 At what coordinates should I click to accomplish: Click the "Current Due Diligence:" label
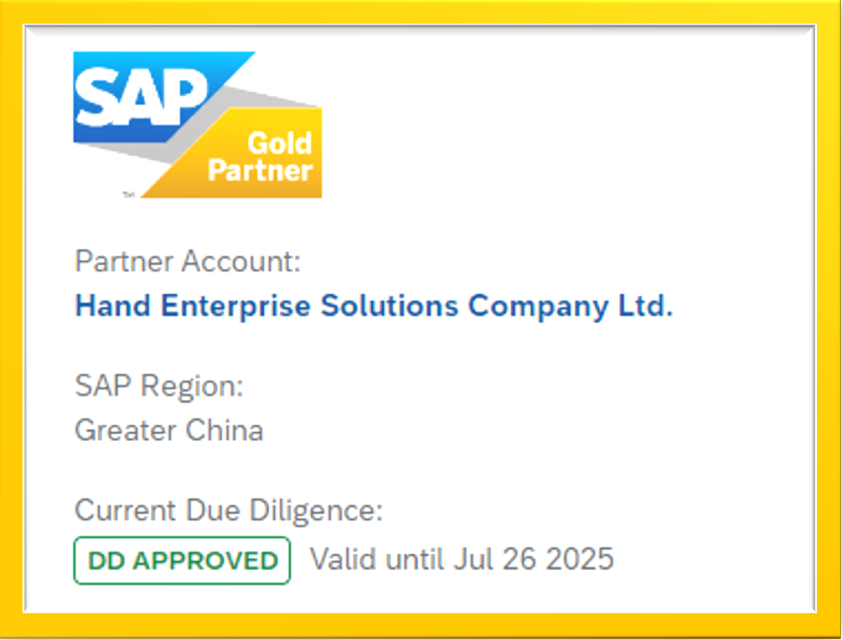point(228,511)
